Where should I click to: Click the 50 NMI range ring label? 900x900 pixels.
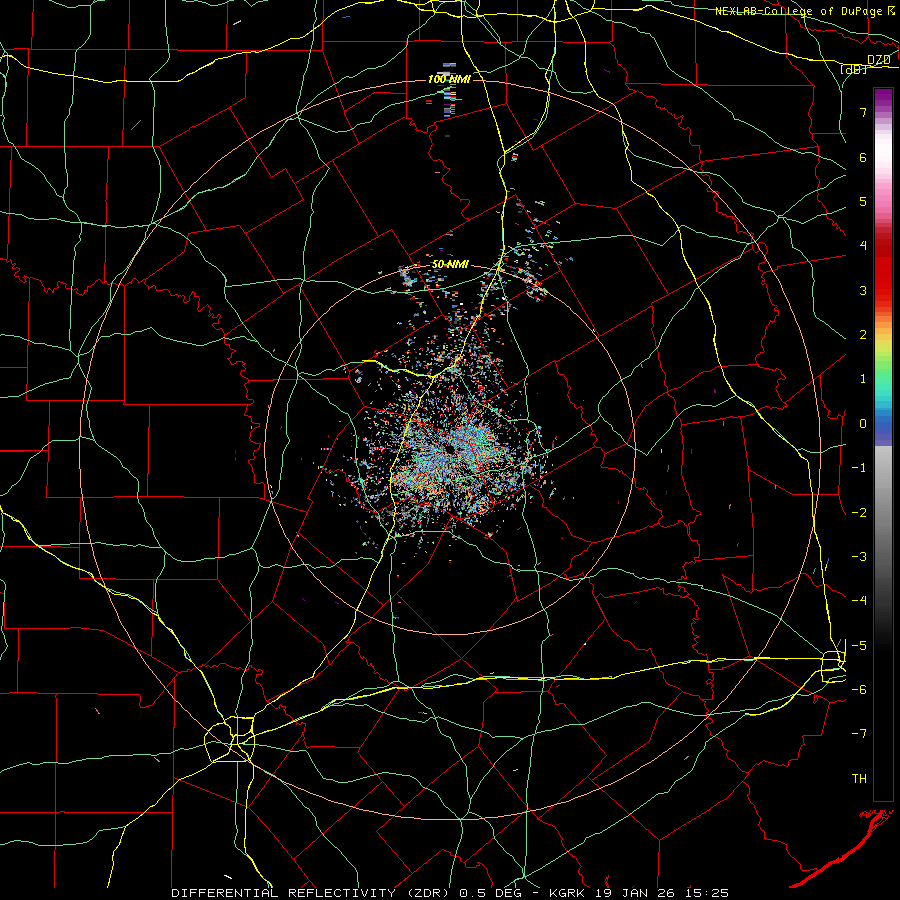click(x=450, y=264)
